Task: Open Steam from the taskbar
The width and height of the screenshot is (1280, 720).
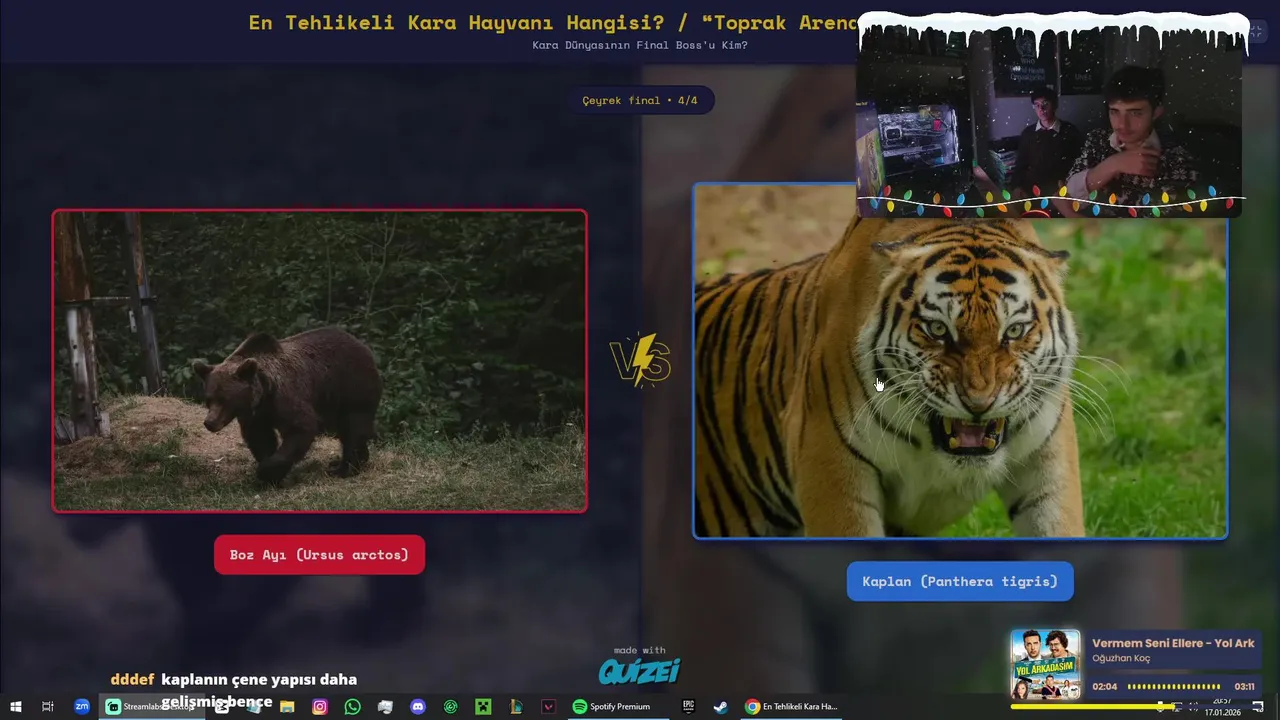Action: (720, 707)
